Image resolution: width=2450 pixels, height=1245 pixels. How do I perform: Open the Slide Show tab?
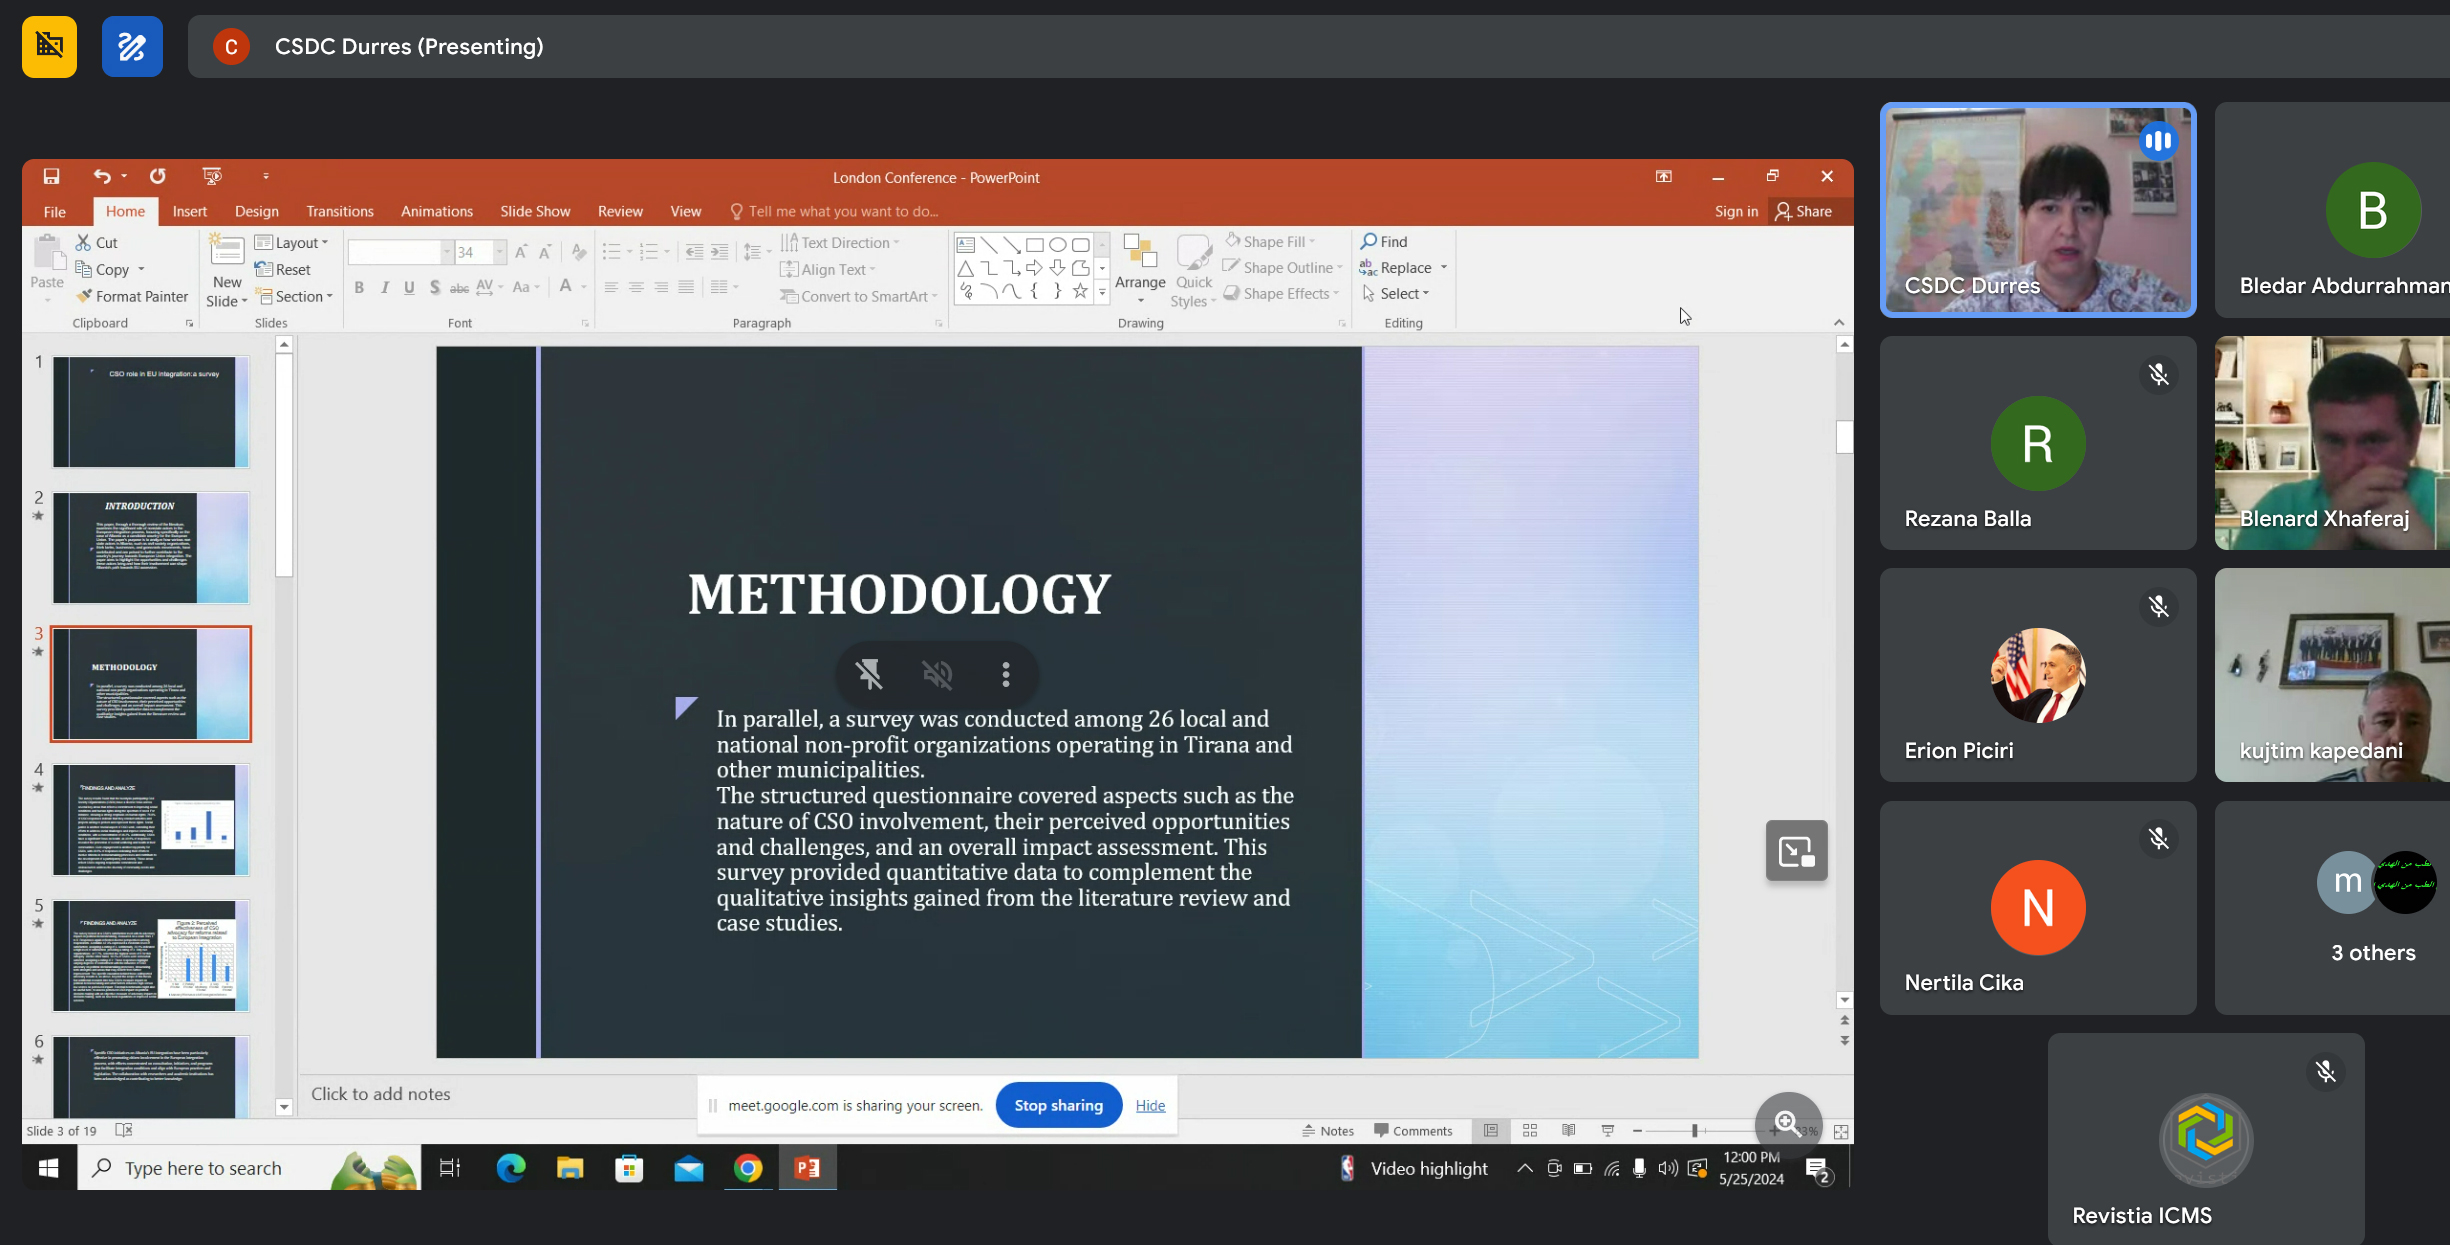[534, 211]
